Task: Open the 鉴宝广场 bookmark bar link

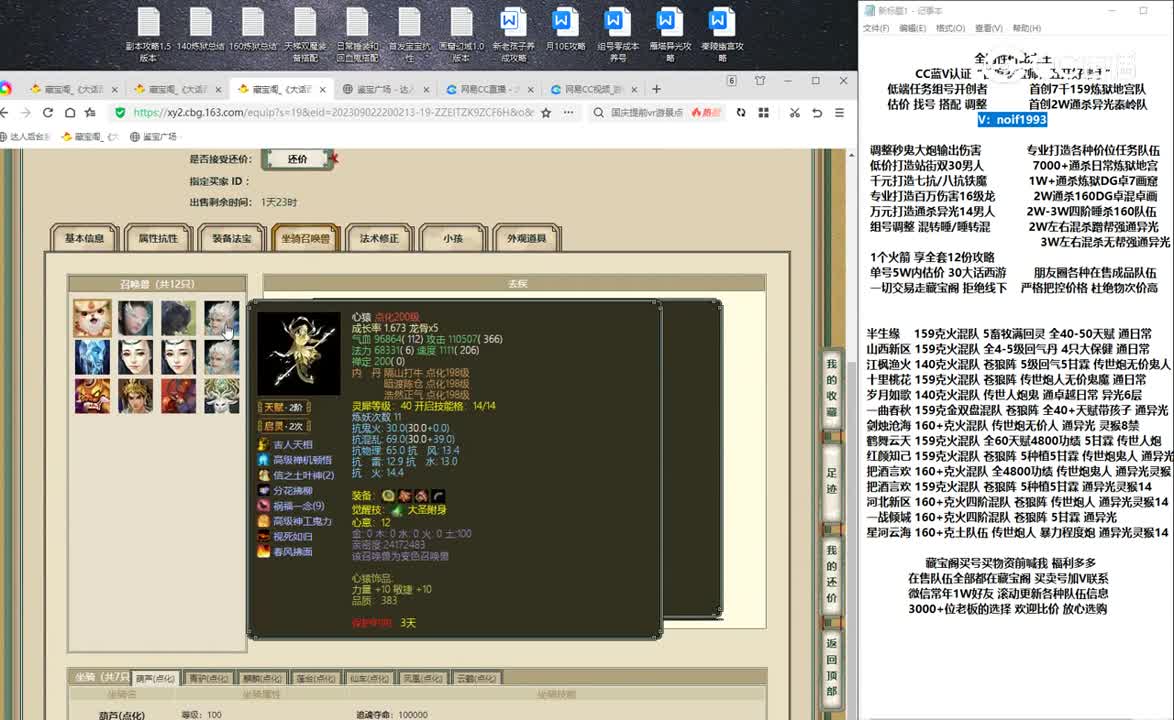Action: (x=153, y=136)
